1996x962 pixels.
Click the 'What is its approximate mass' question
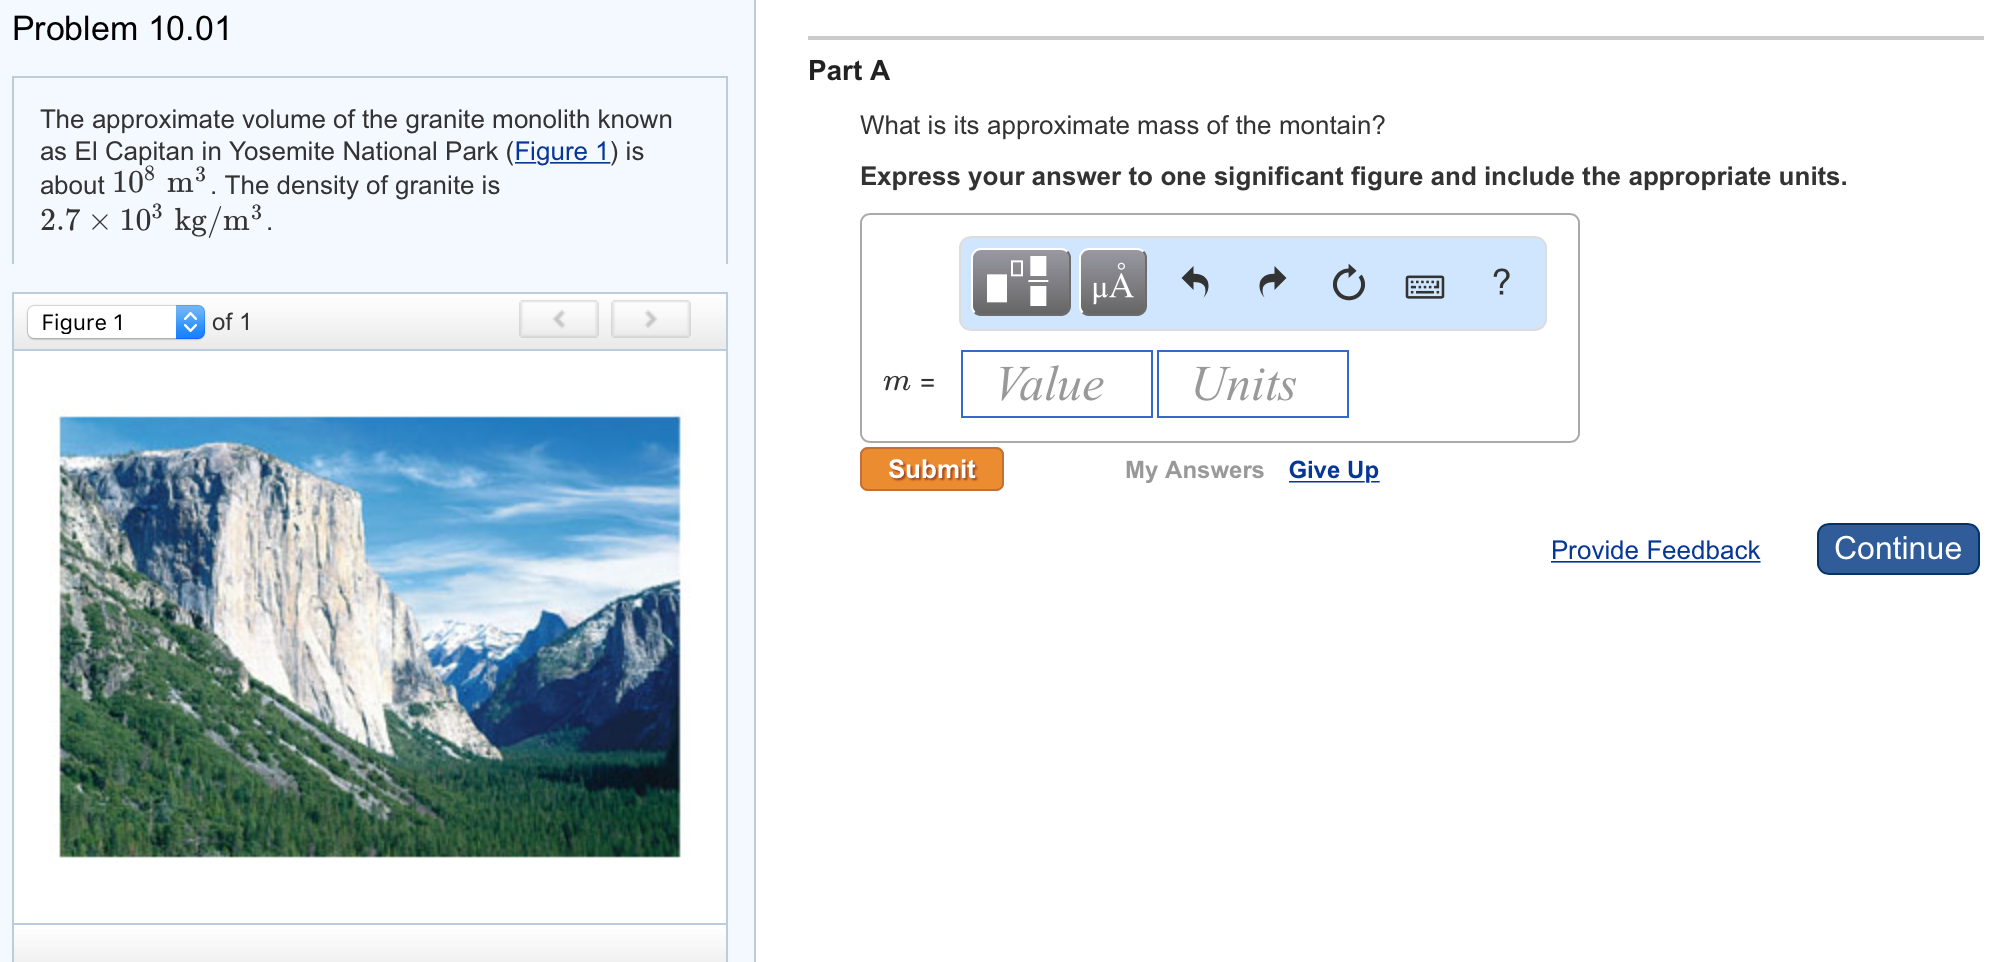[x=1122, y=125]
